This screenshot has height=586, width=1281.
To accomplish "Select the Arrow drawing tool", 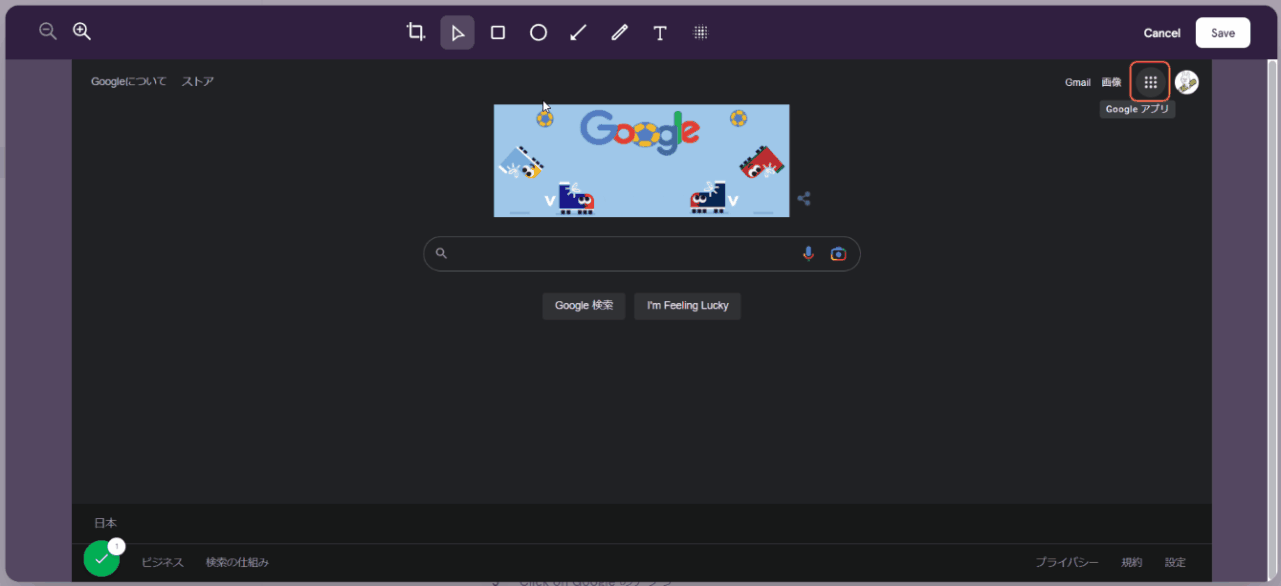I will click(578, 33).
